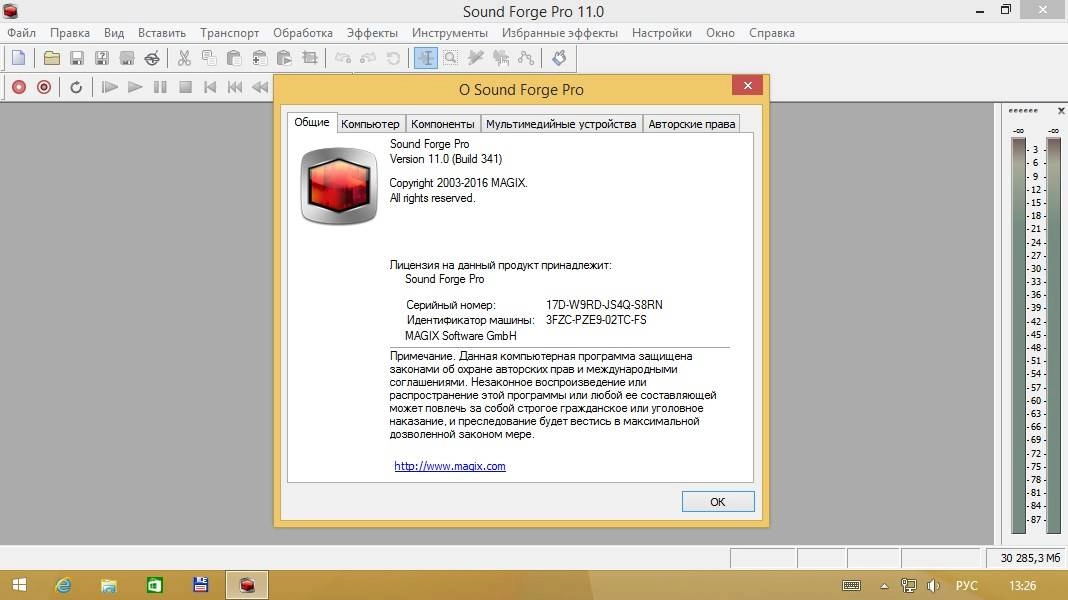
Task: Click the second red record-arm button
Action: [x=44, y=87]
